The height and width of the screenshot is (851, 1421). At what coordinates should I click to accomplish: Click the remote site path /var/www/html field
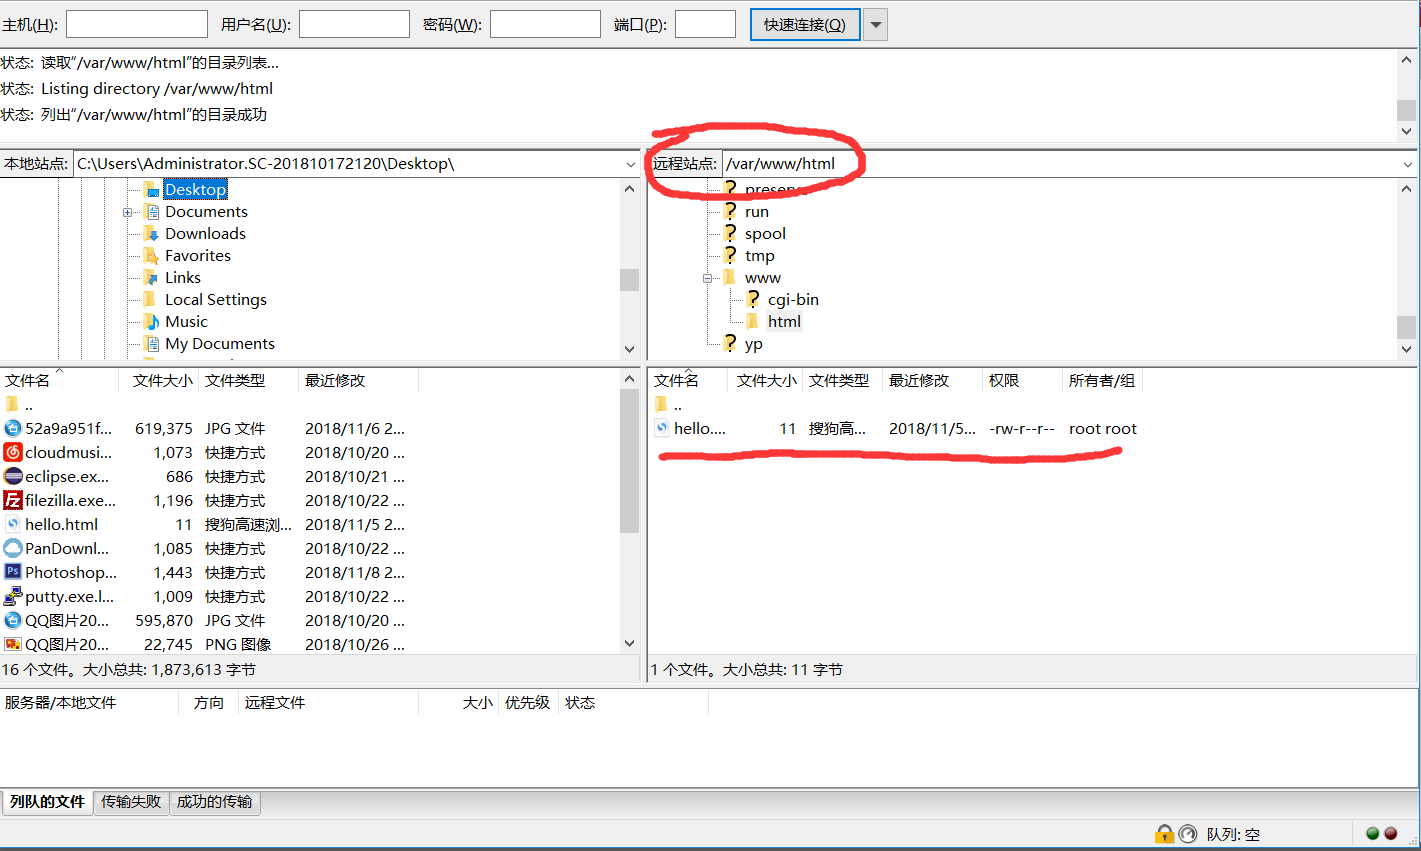[1060, 164]
